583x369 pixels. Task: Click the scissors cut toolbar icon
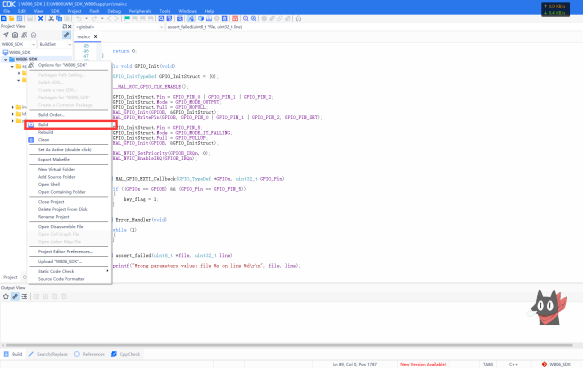(51, 19)
